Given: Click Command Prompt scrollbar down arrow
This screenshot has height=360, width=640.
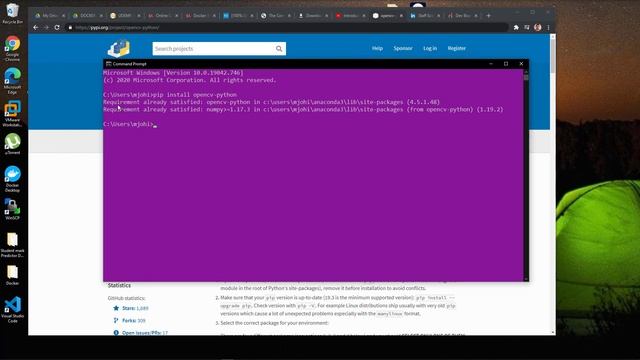Looking at the screenshot, I should coord(526,279).
